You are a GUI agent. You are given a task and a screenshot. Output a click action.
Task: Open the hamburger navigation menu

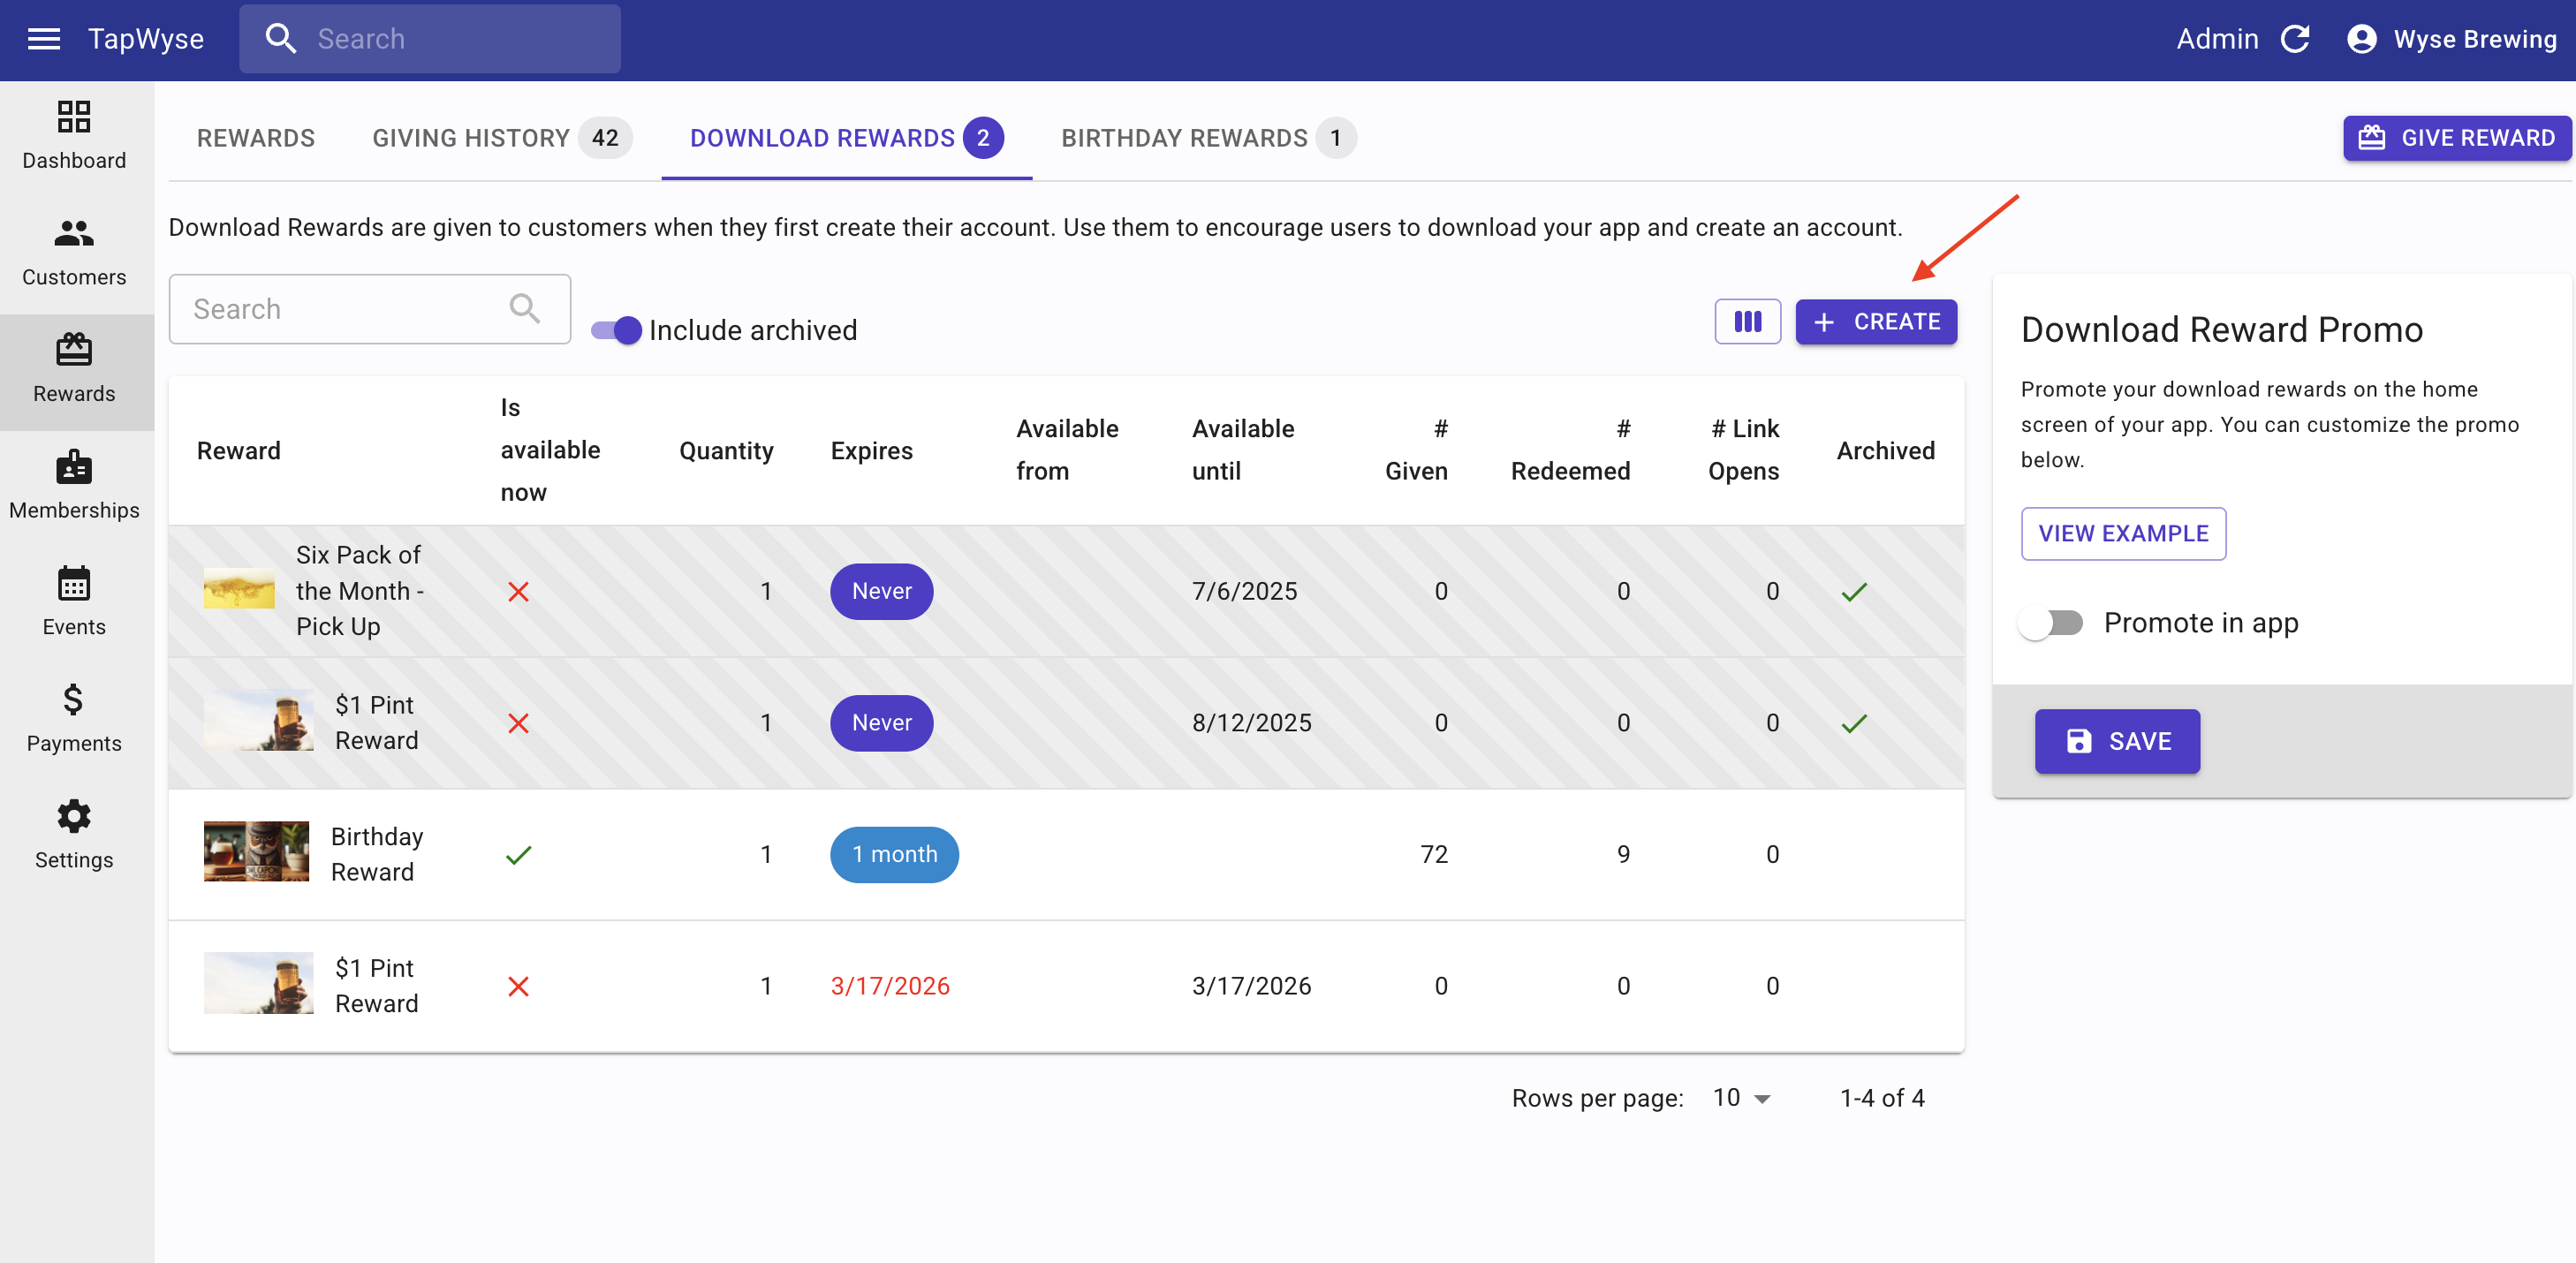point(44,39)
